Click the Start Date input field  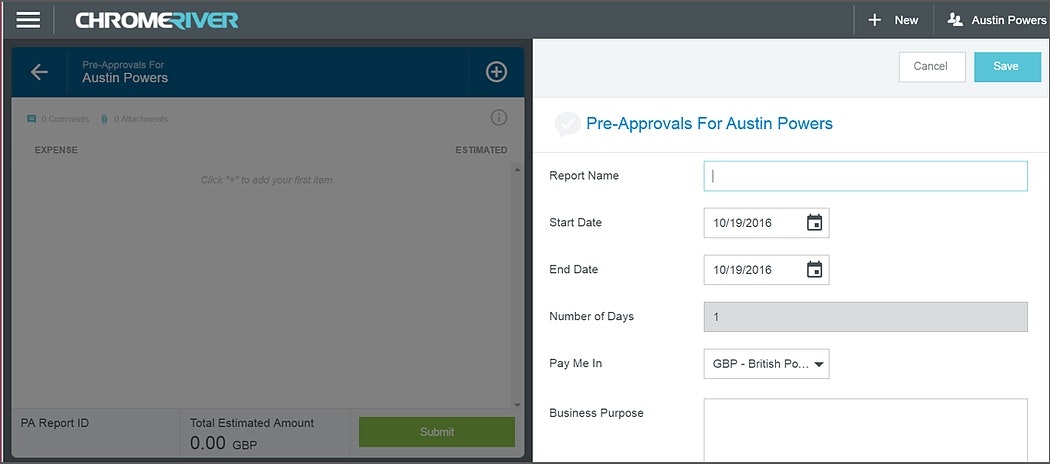coord(754,223)
